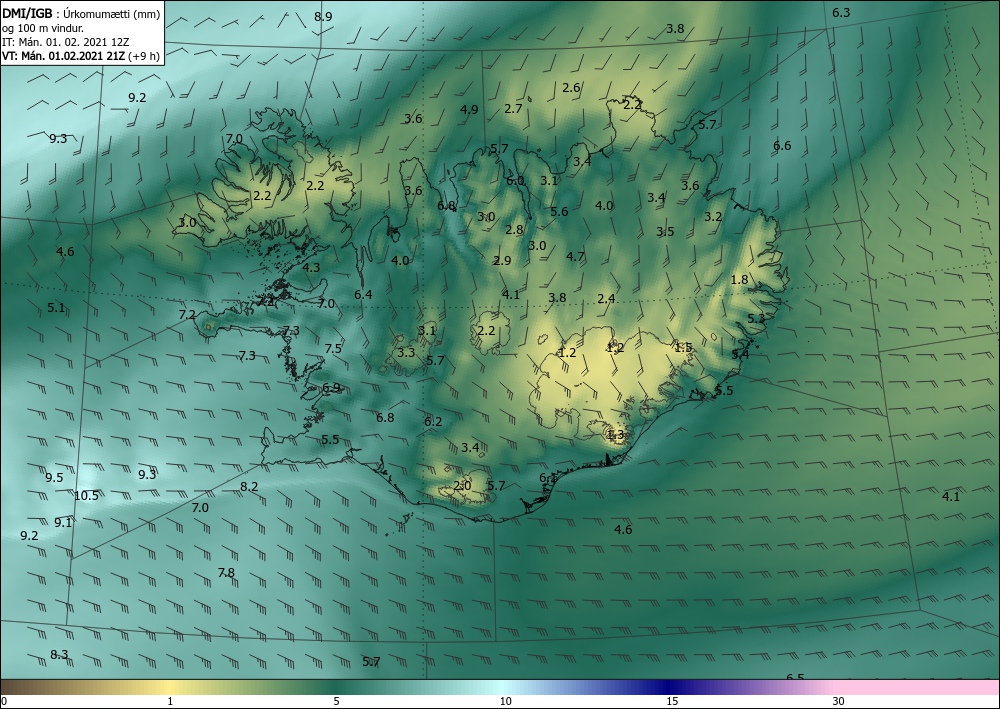The height and width of the screenshot is (709, 1000).
Task: Click the 2.4 value on the map
Action: [606, 298]
